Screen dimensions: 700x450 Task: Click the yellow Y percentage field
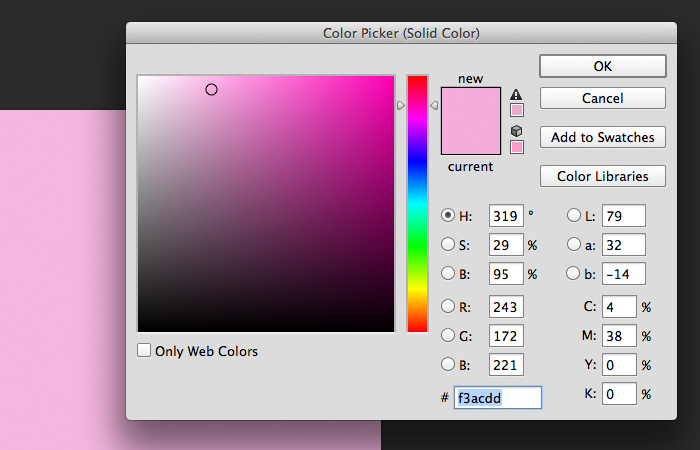[619, 365]
